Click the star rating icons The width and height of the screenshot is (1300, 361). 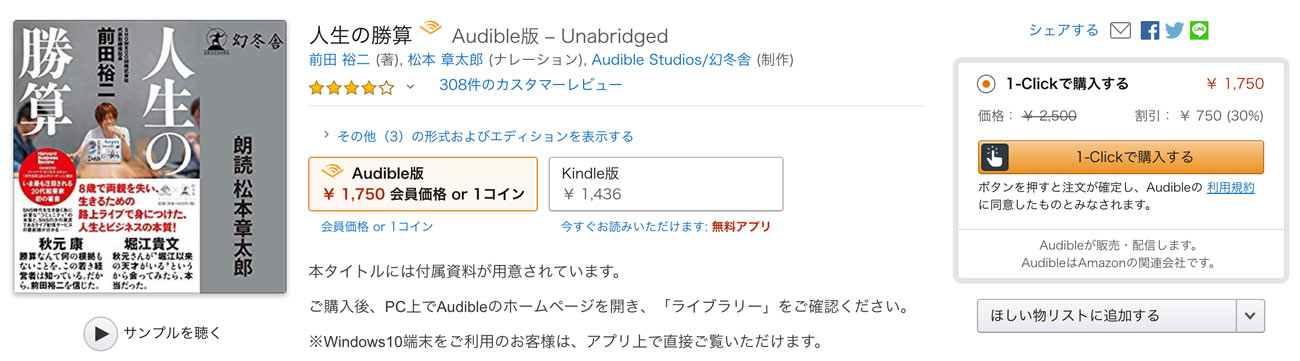(351, 87)
